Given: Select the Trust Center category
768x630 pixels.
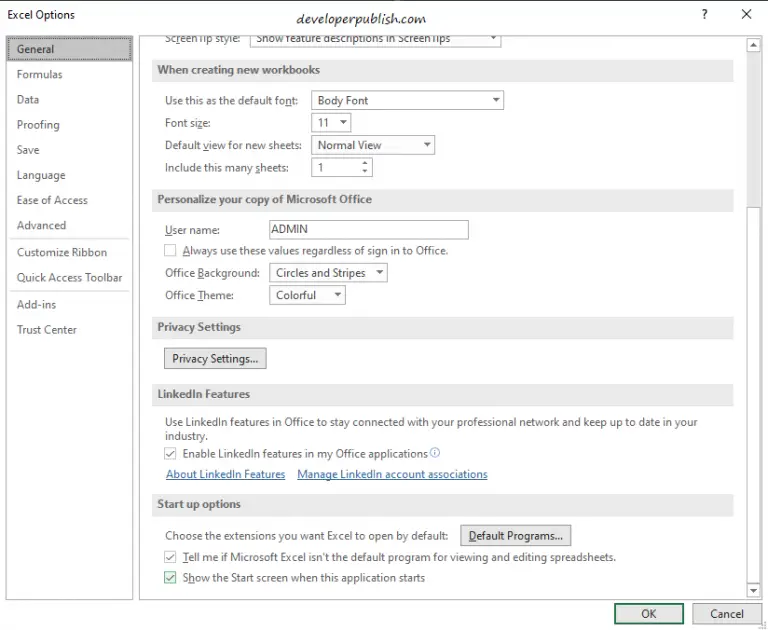Looking at the screenshot, I should tap(47, 330).
